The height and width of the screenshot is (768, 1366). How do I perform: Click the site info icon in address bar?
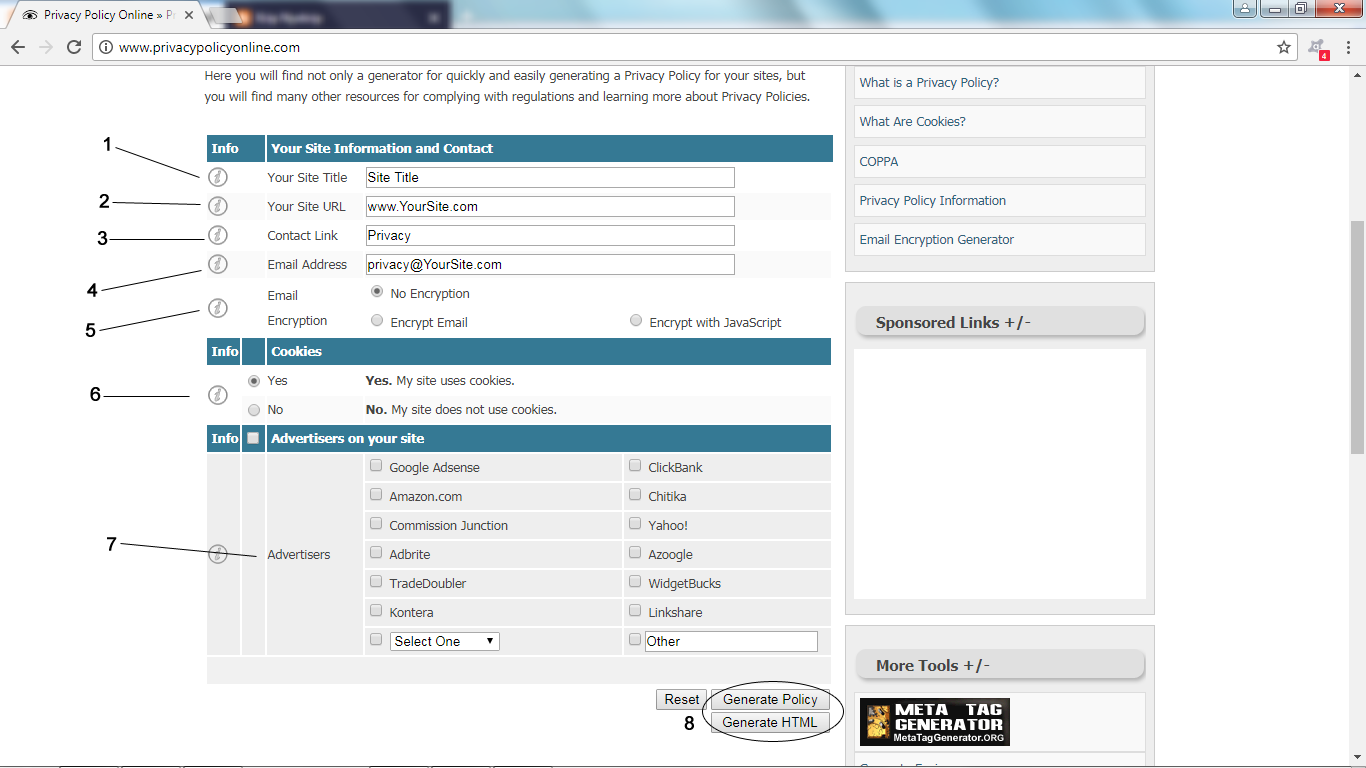(x=106, y=47)
